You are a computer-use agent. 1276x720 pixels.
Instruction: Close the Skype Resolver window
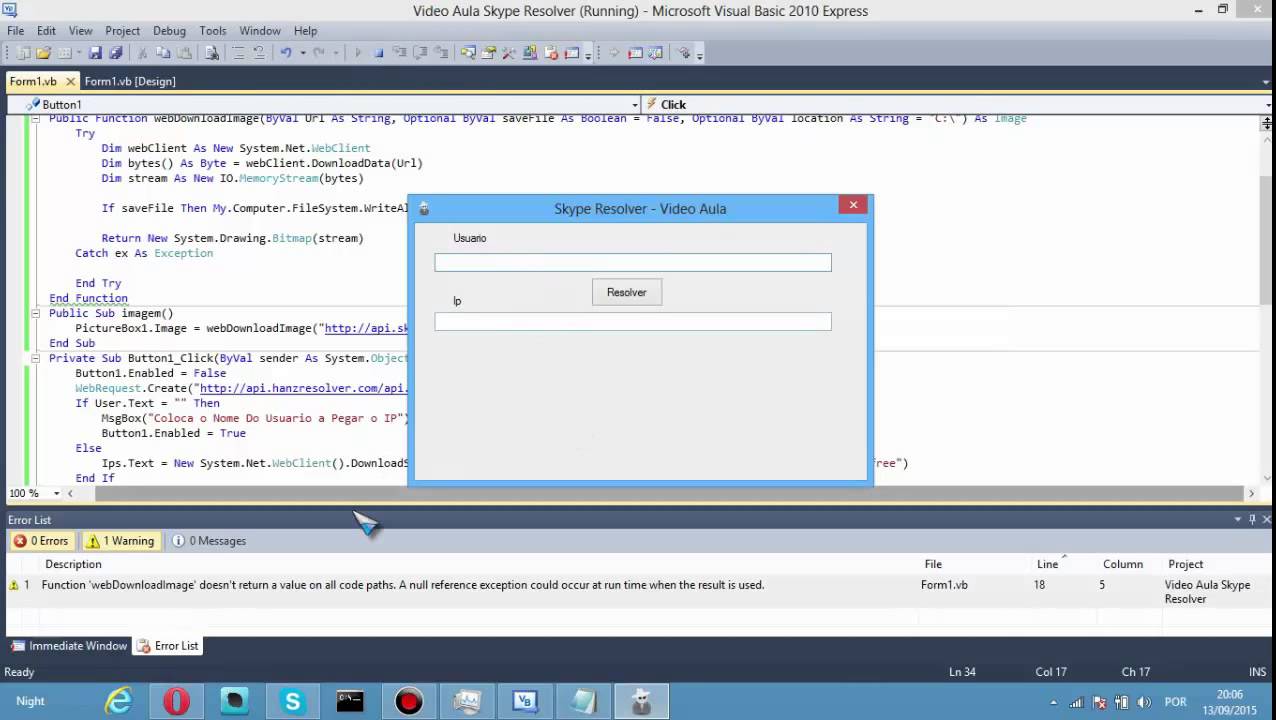(853, 205)
